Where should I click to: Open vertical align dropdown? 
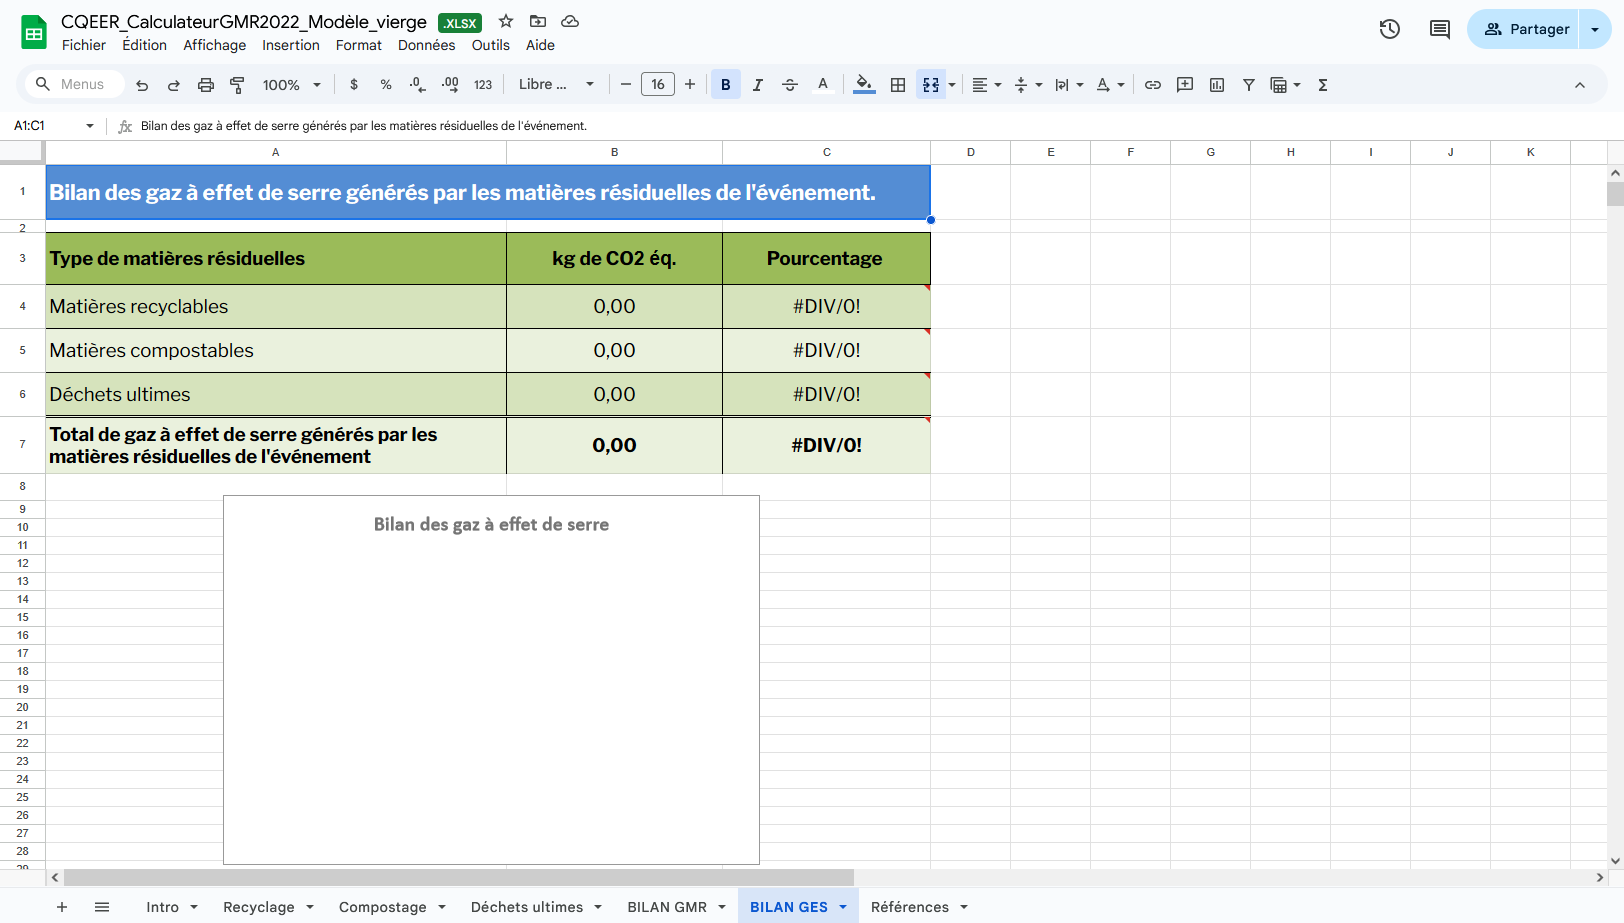point(1028,85)
